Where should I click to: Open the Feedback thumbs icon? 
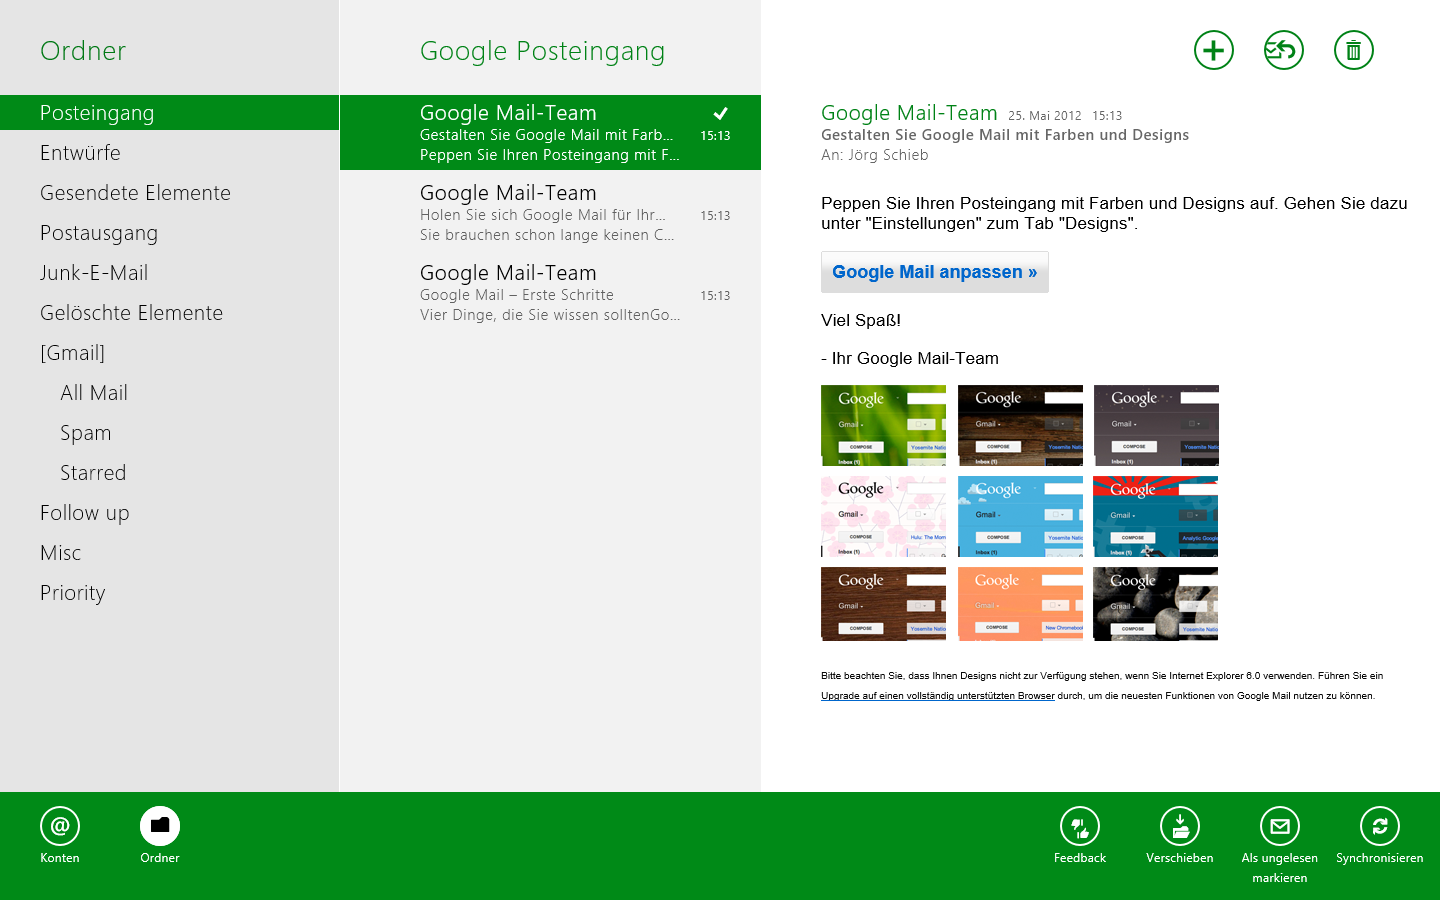coord(1080,826)
